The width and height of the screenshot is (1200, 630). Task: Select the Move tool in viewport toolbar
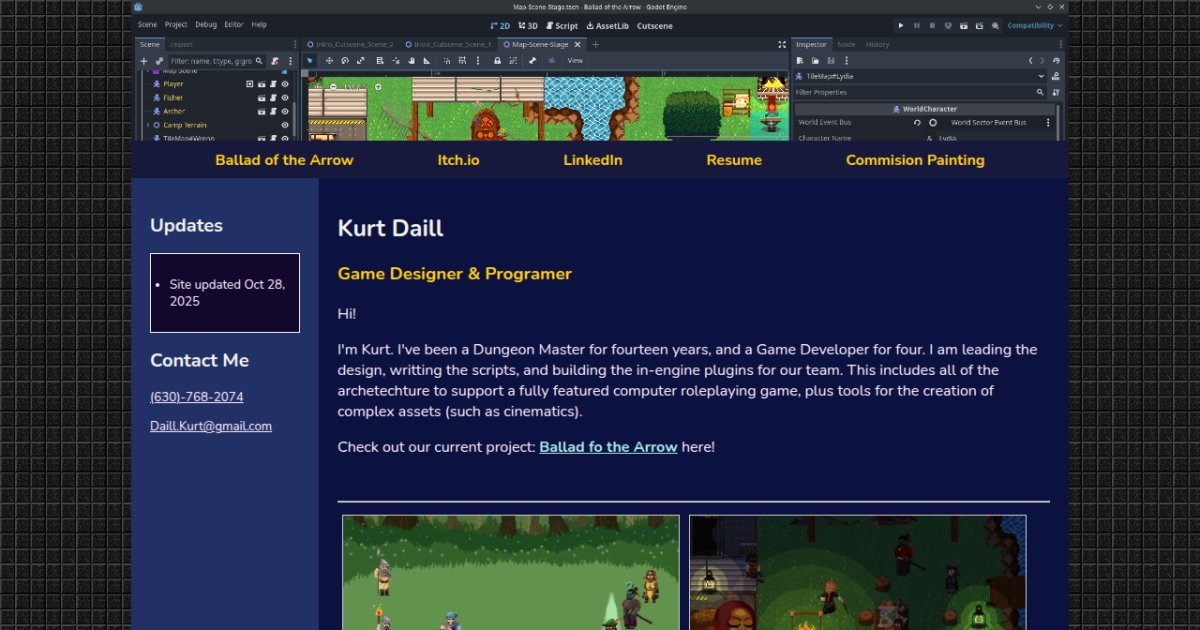[x=329, y=61]
